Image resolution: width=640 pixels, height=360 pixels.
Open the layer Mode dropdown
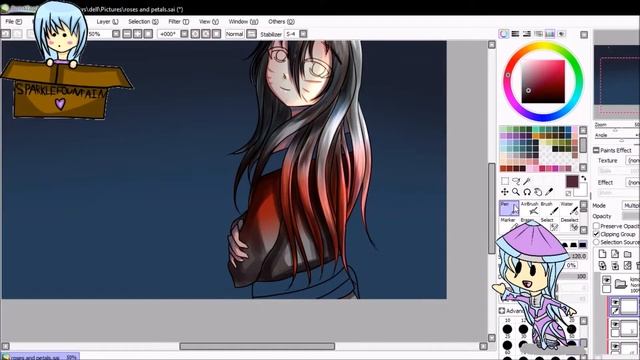[631, 205]
